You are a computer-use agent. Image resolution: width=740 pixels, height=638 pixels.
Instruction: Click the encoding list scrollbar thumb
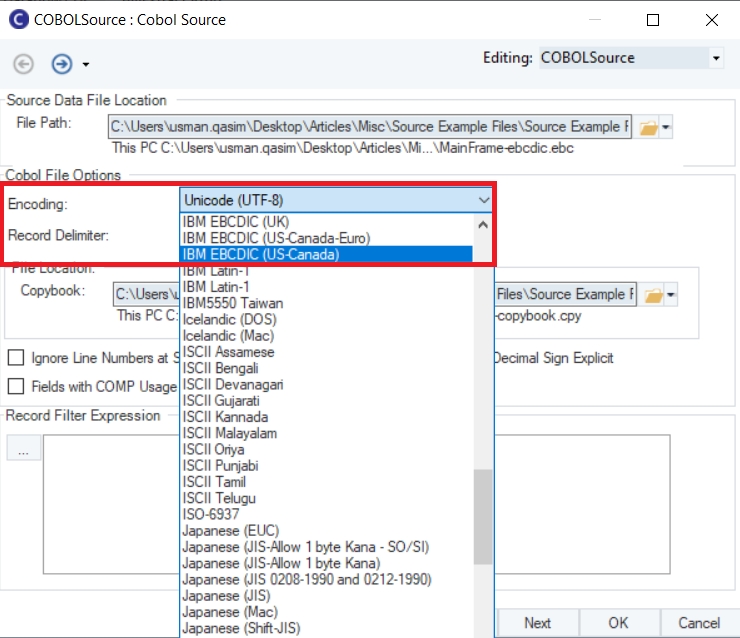pos(484,515)
